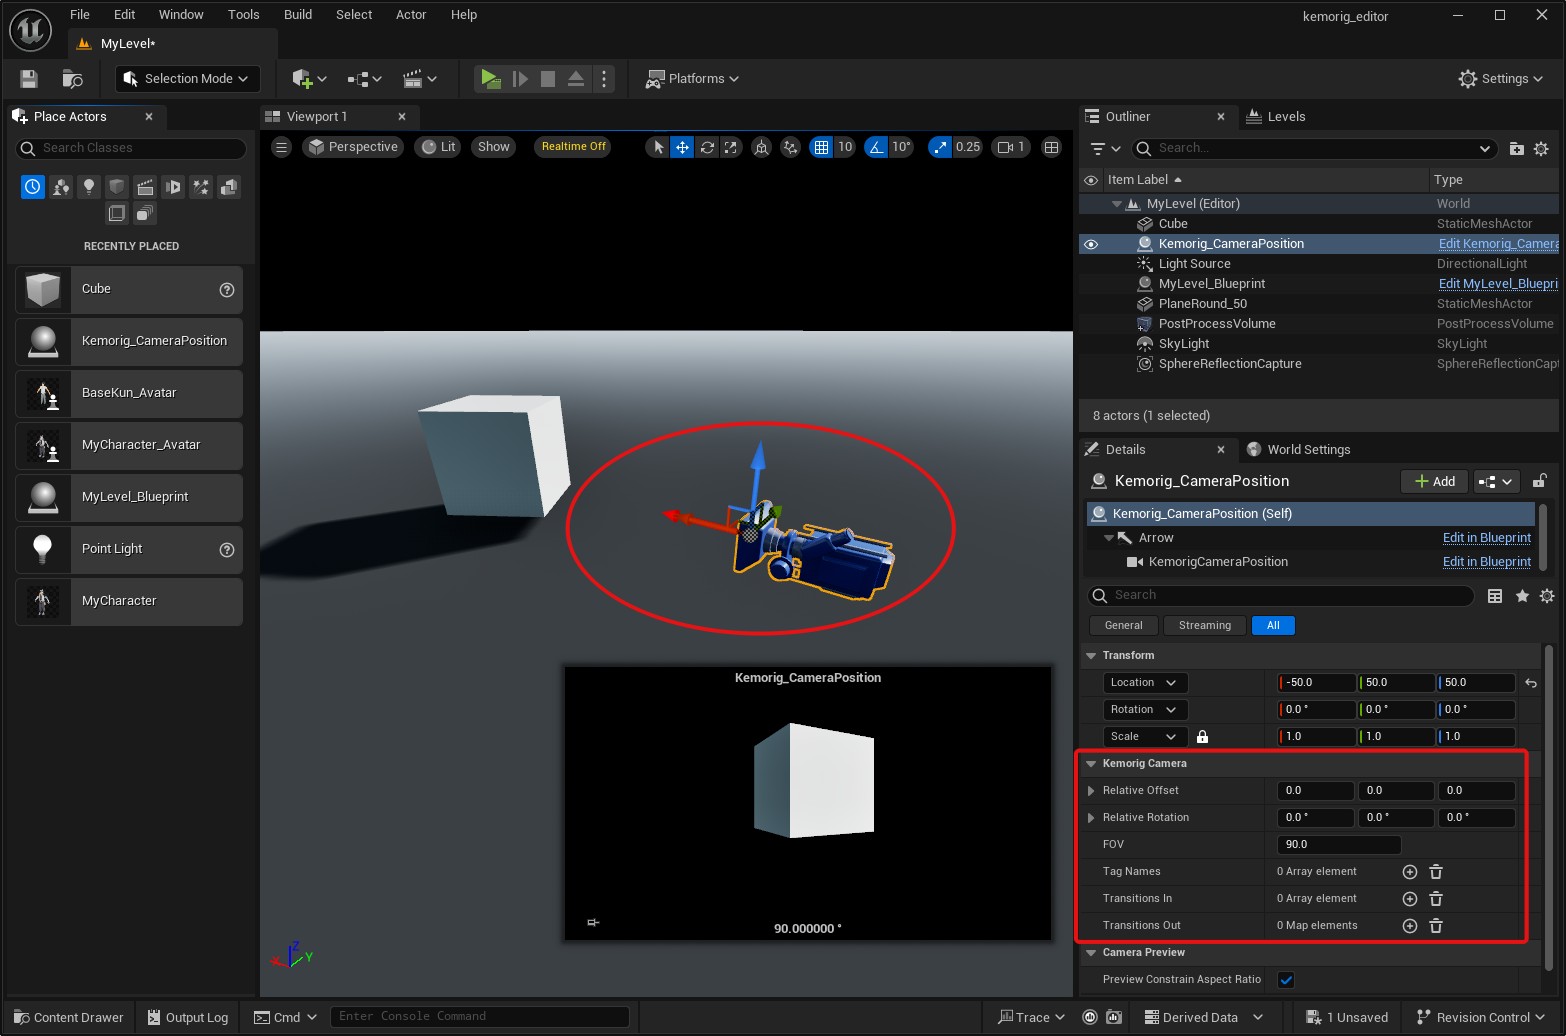The height and width of the screenshot is (1036, 1566).
Task: Open the Build menu
Action: click(x=298, y=15)
